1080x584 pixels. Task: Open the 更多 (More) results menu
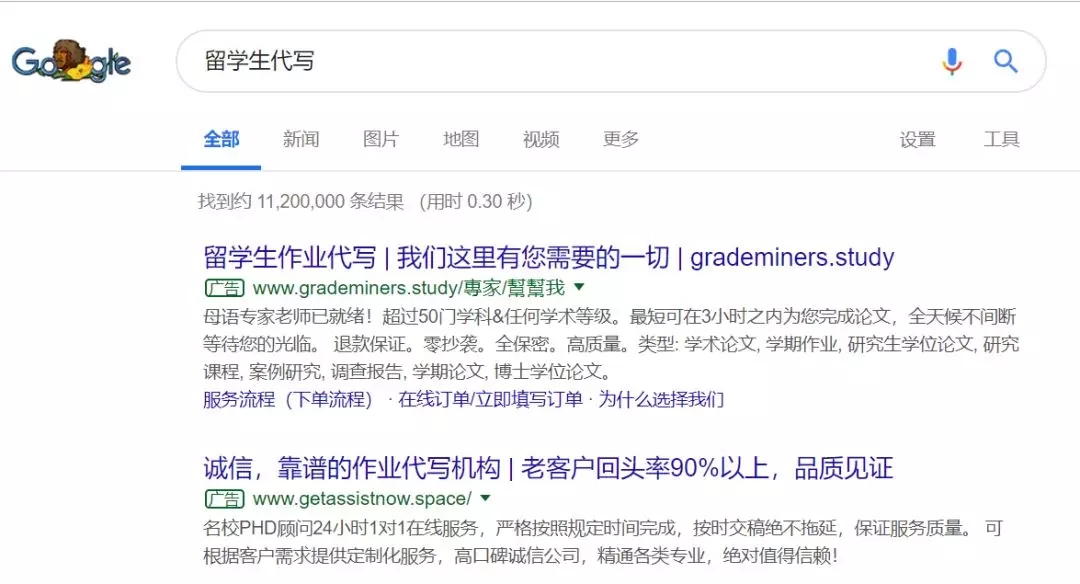pos(621,140)
